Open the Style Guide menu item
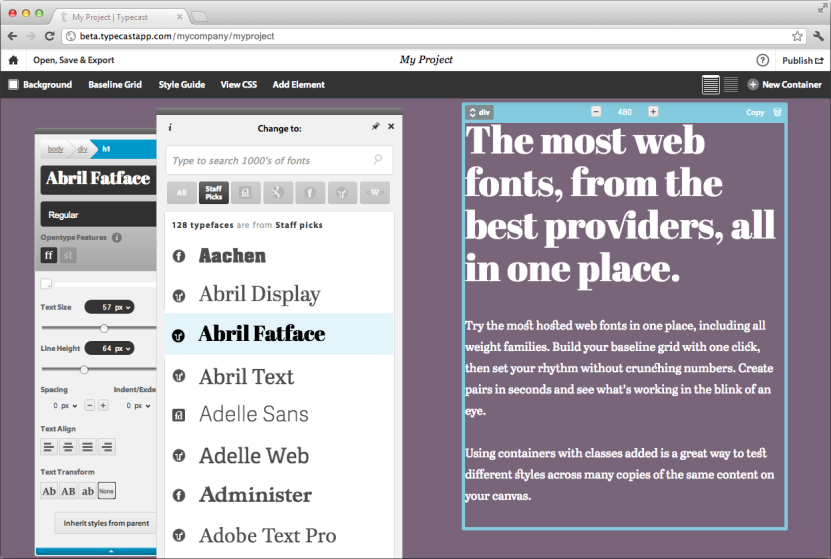 182,84
